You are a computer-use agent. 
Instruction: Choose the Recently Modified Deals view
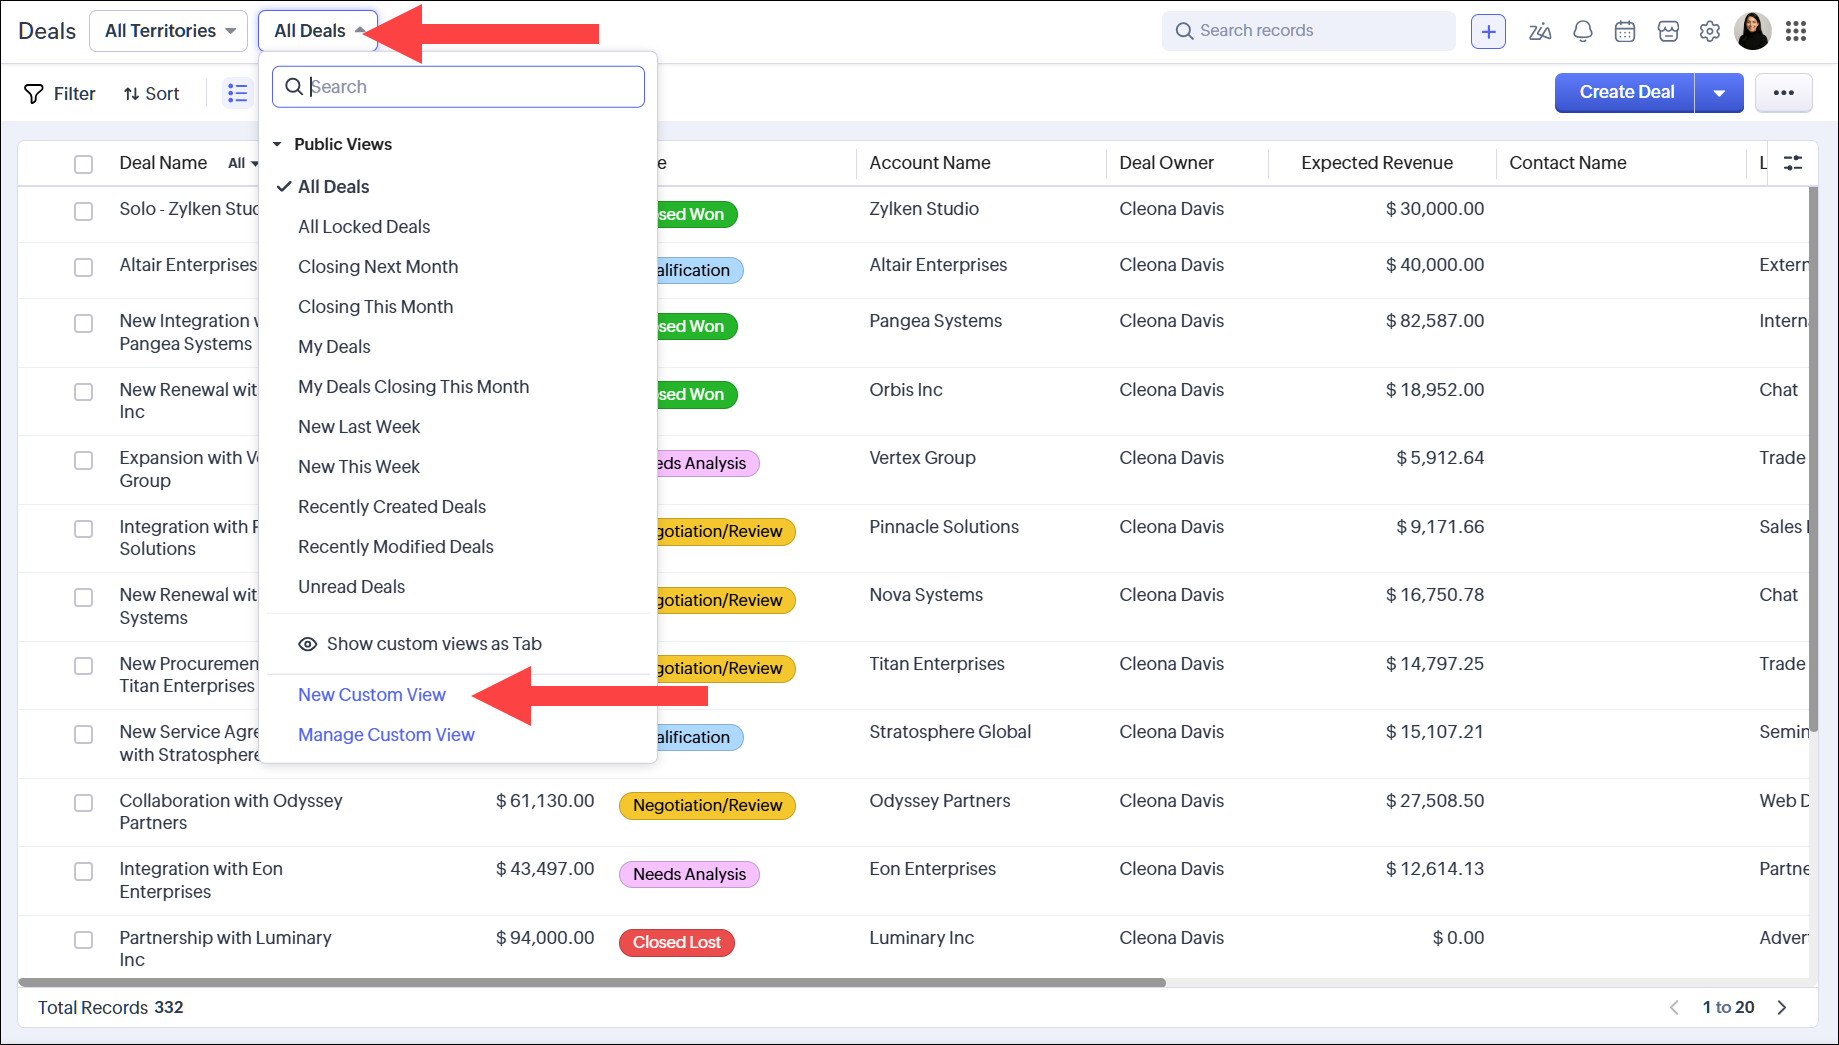pos(395,547)
